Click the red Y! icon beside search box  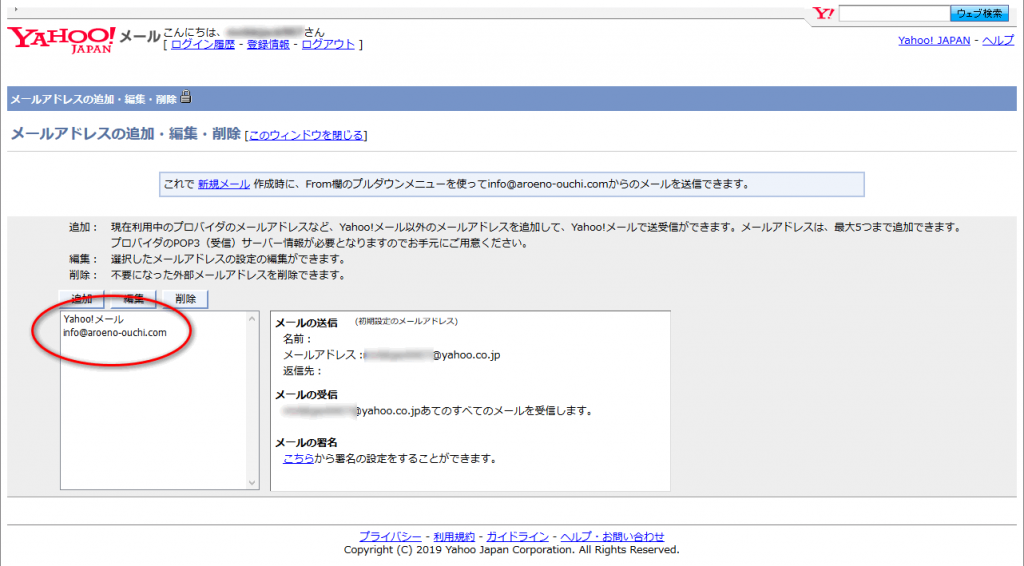pos(824,13)
